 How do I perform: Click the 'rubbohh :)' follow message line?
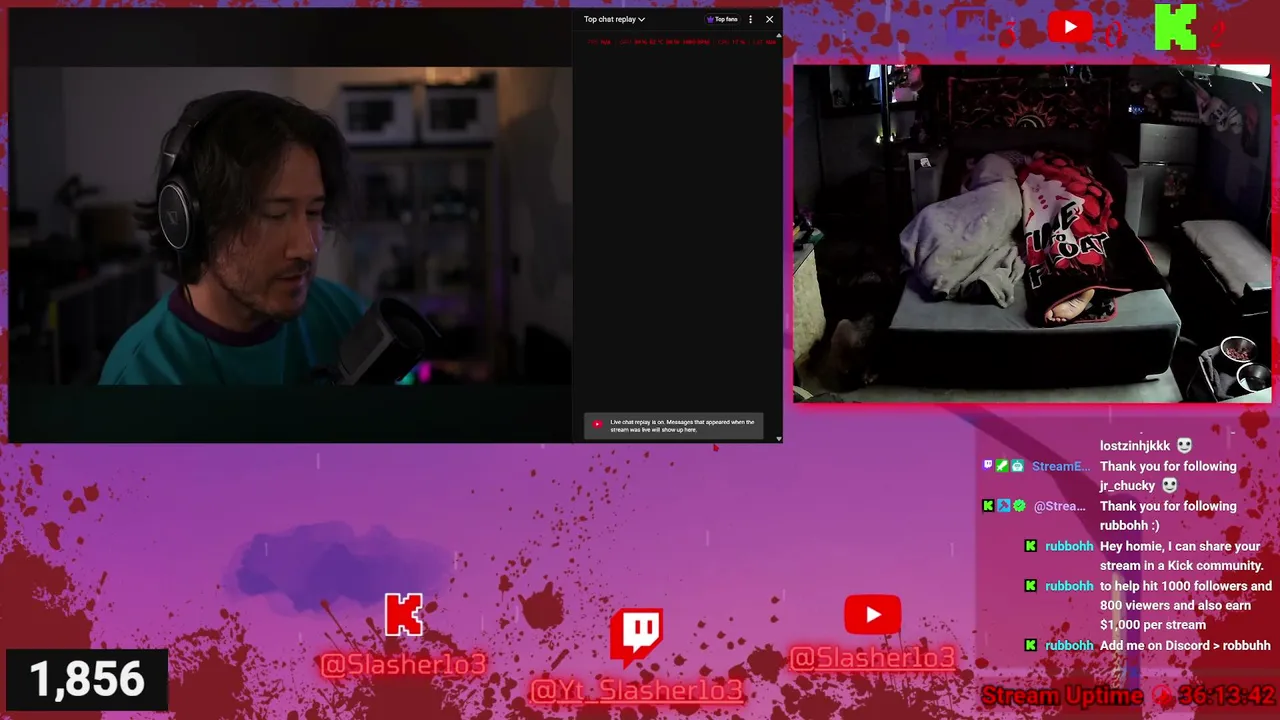point(1130,526)
